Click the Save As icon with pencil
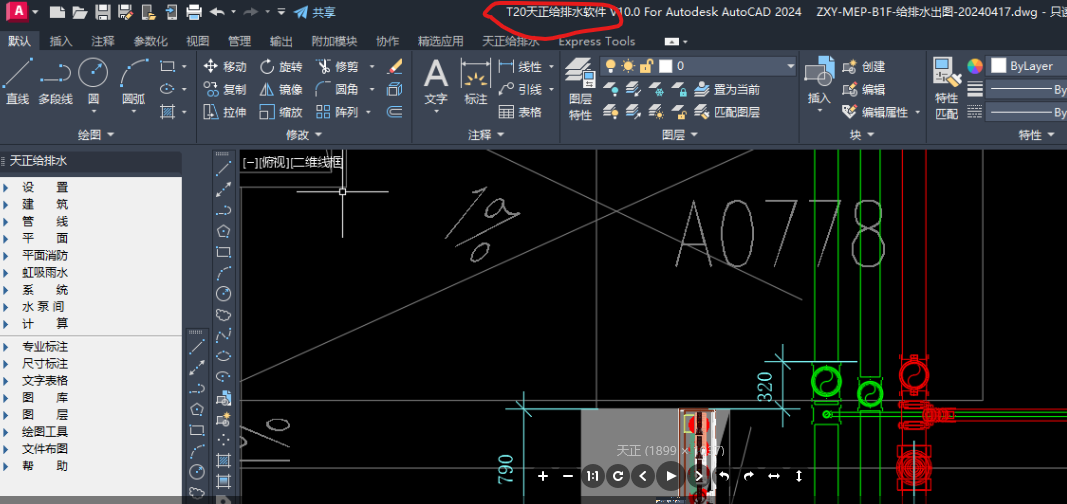The height and width of the screenshot is (504, 1067). pyautogui.click(x=125, y=12)
